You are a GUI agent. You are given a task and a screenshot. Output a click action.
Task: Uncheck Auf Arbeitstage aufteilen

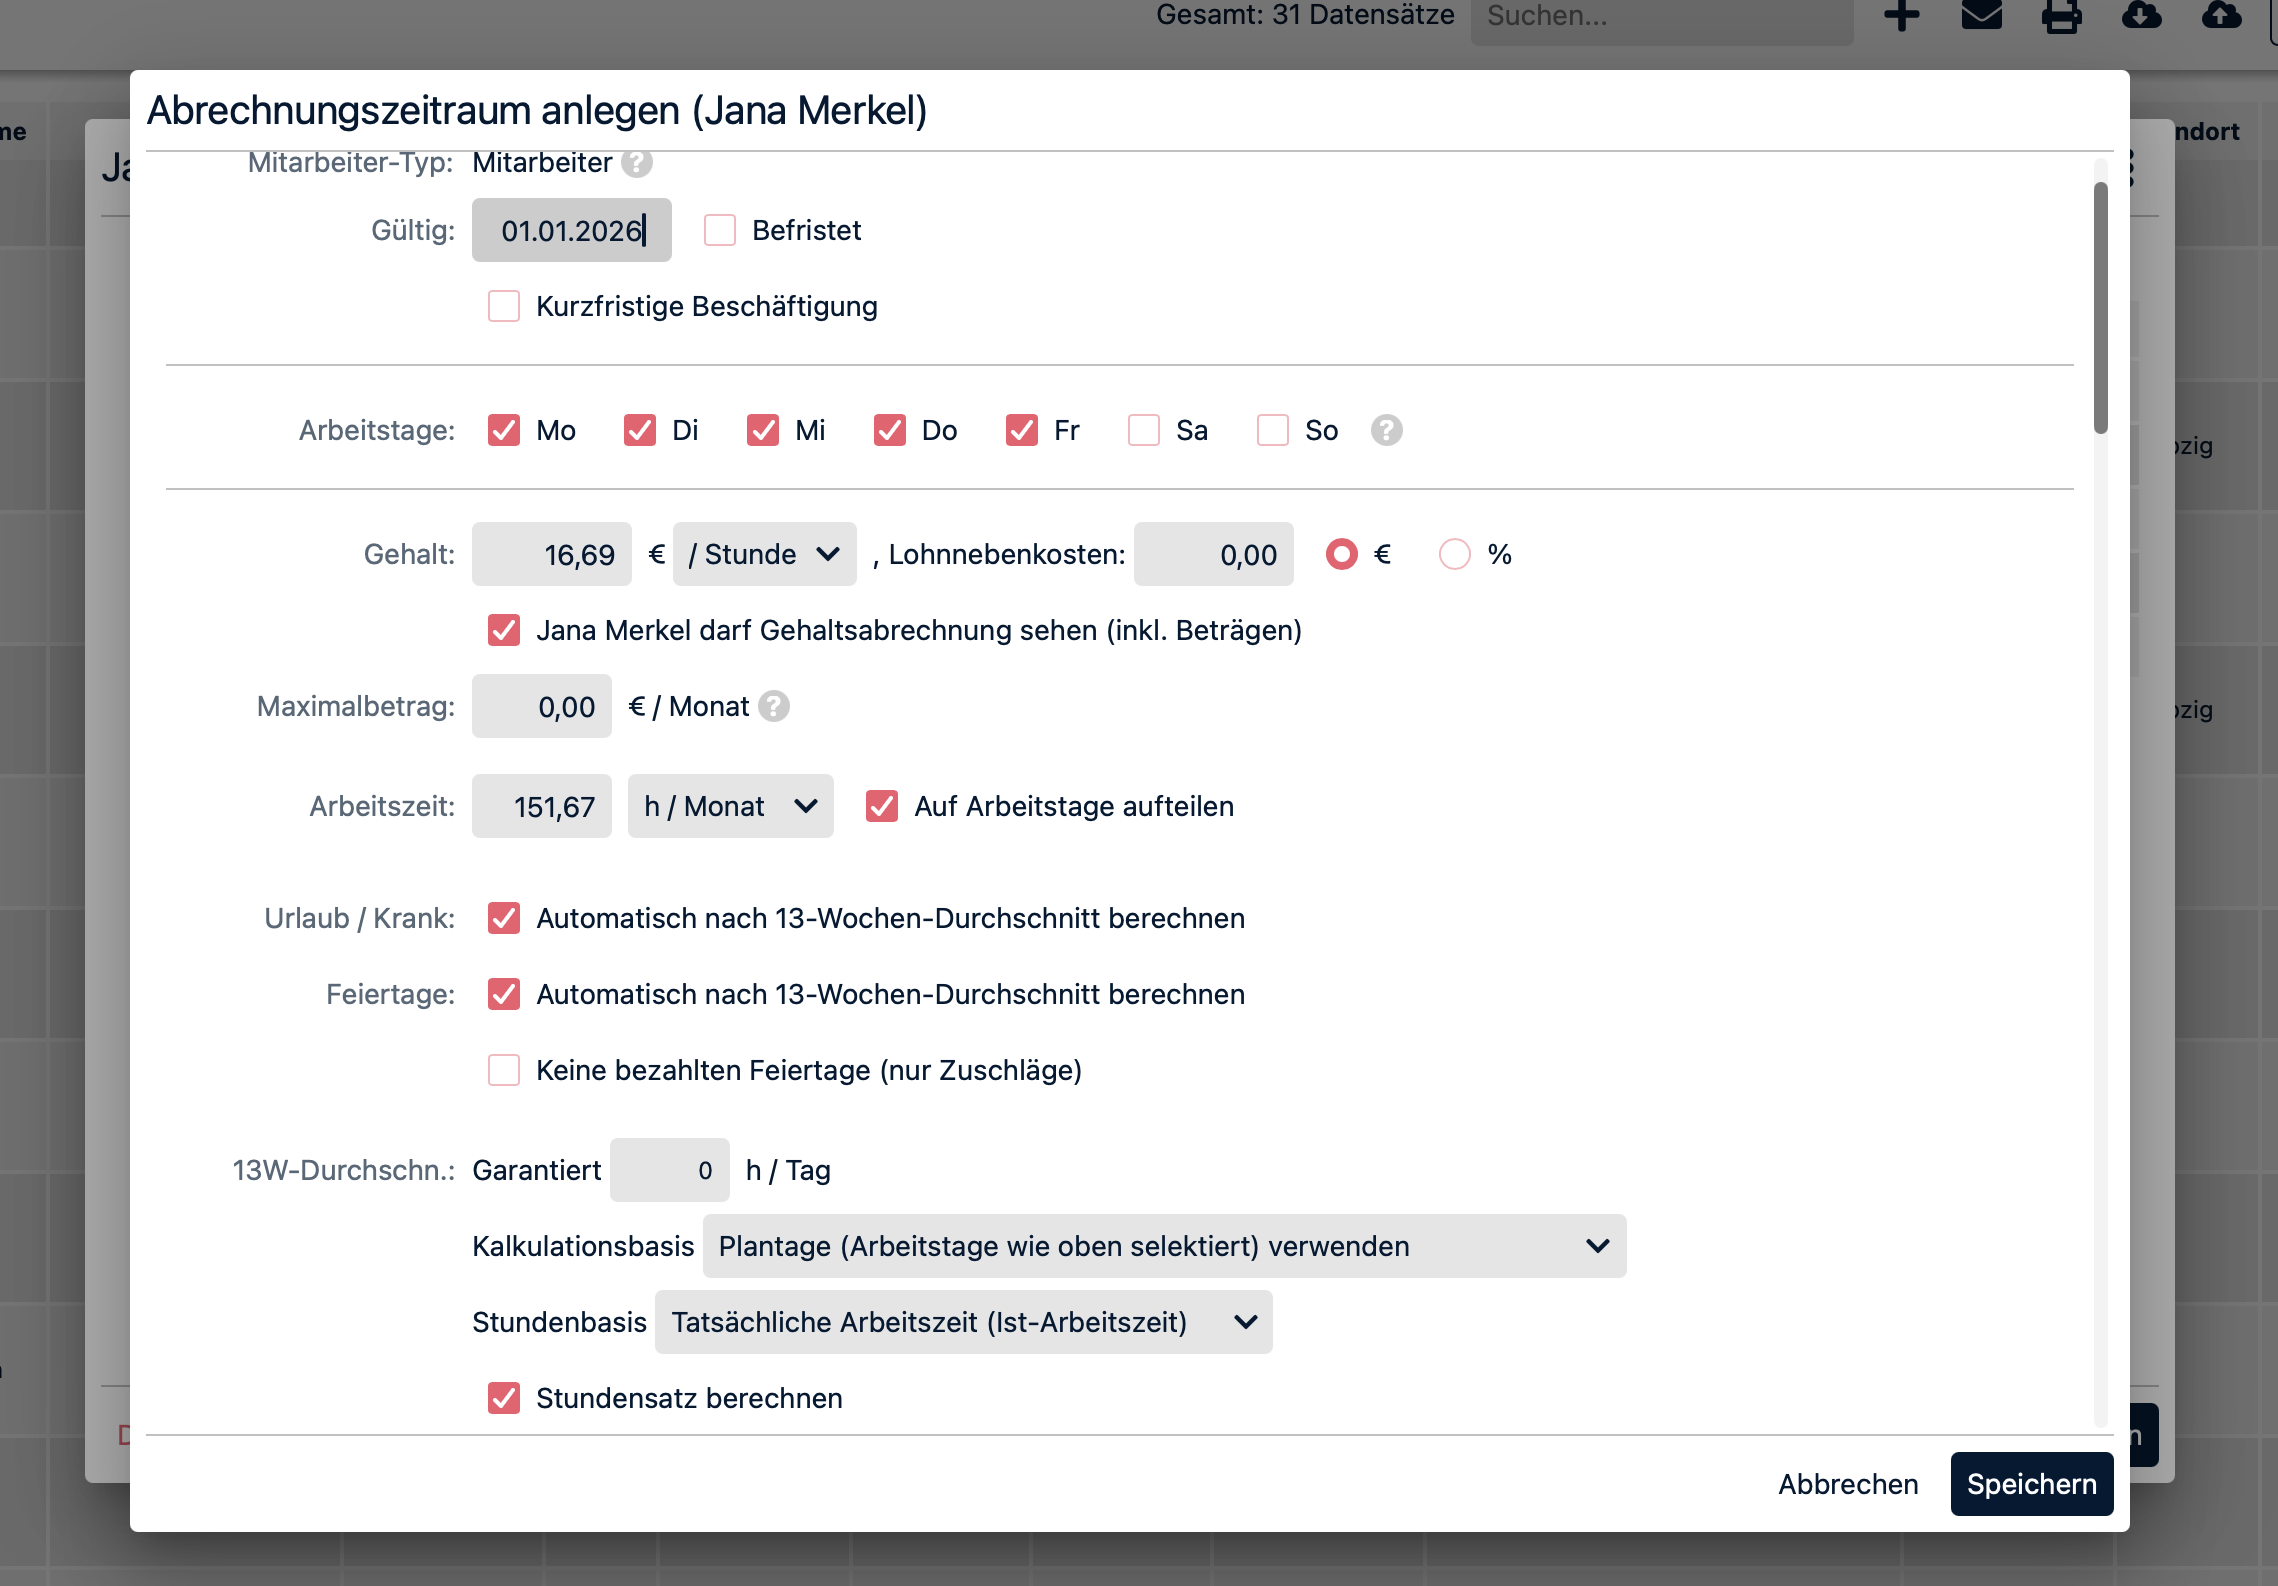882,806
